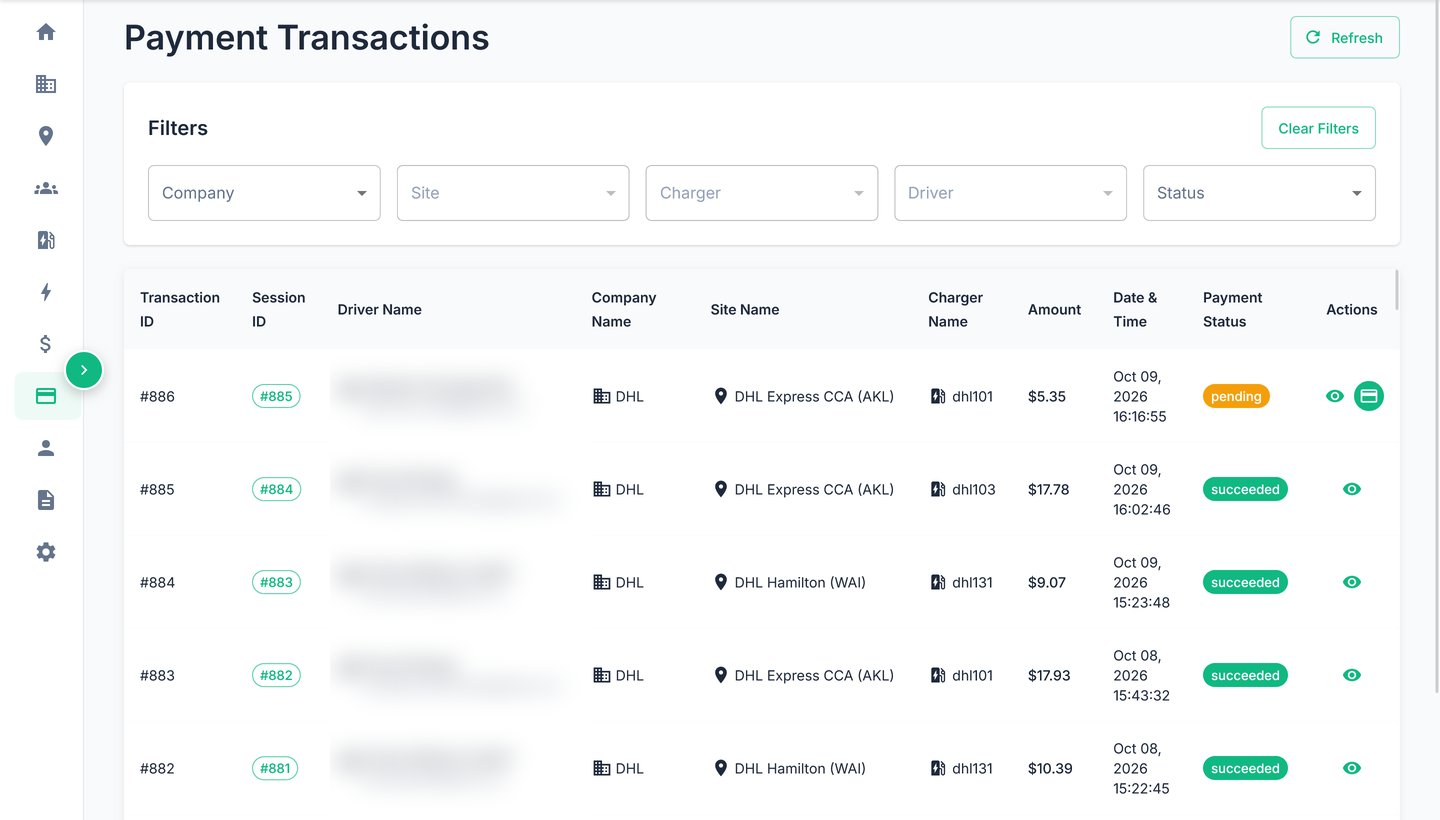Image resolution: width=1440 pixels, height=820 pixels.
Task: Click the amount $10.39
Action: (x=1050, y=768)
